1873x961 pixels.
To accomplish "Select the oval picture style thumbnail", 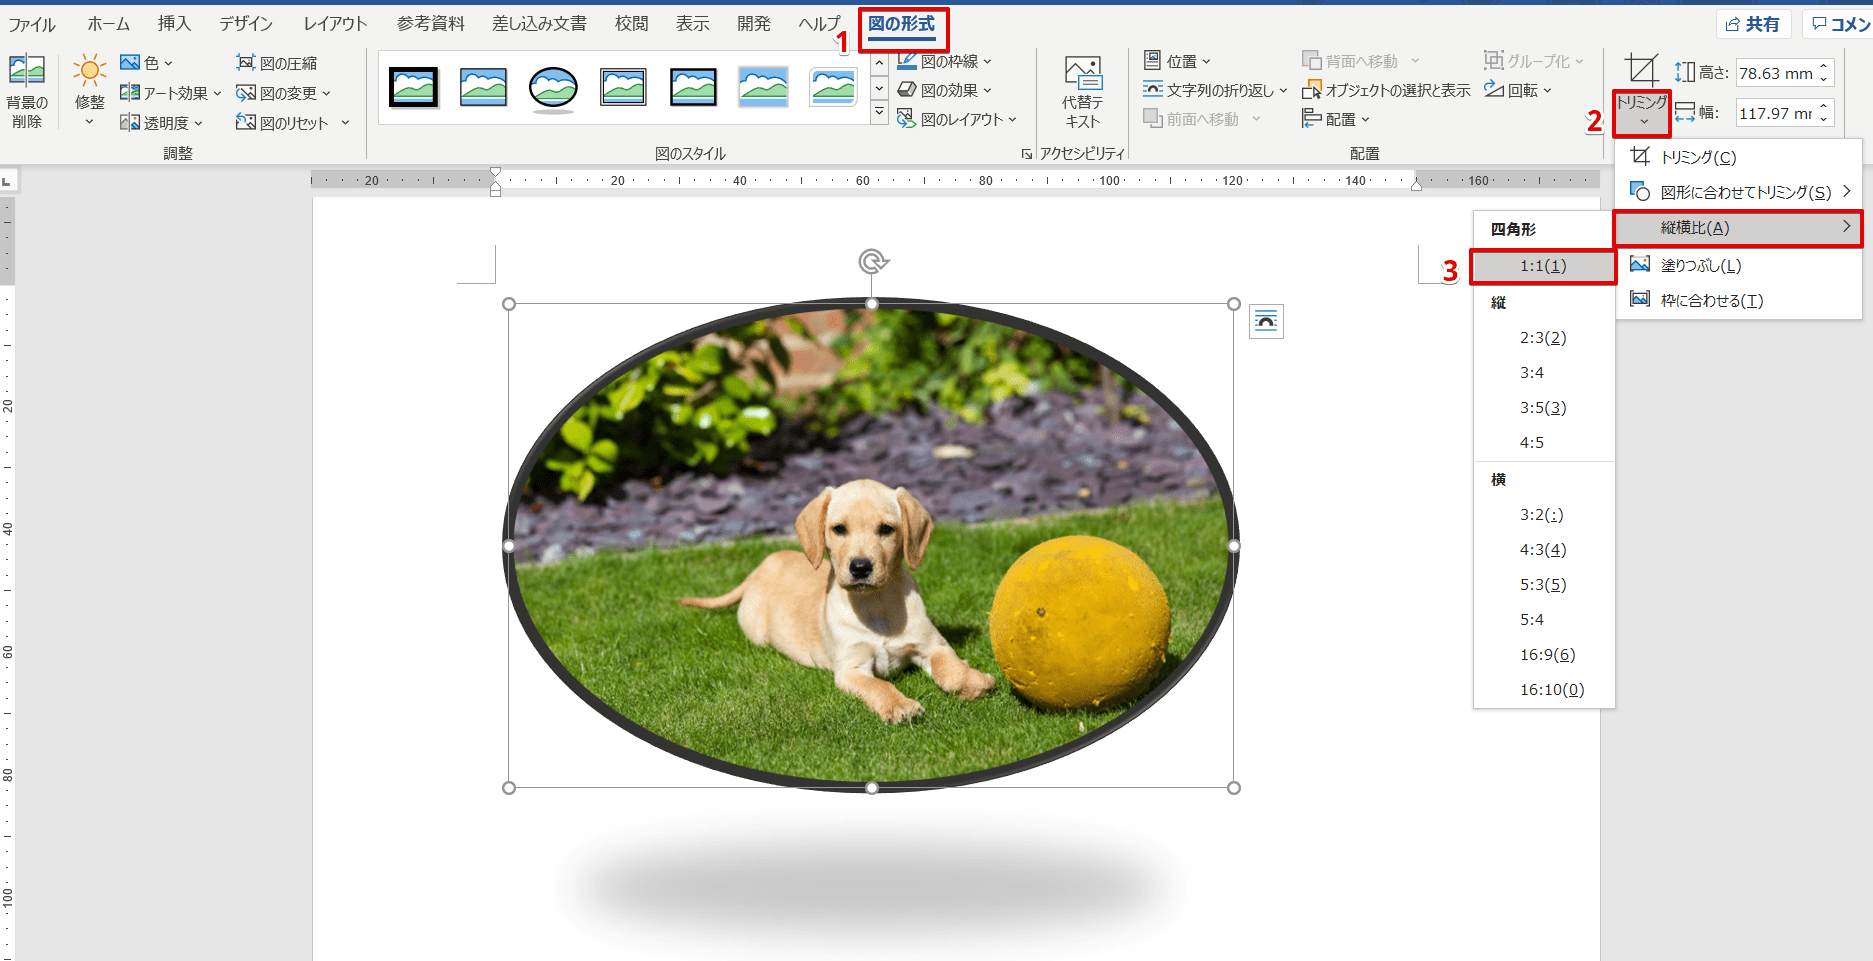I will pyautogui.click(x=553, y=87).
